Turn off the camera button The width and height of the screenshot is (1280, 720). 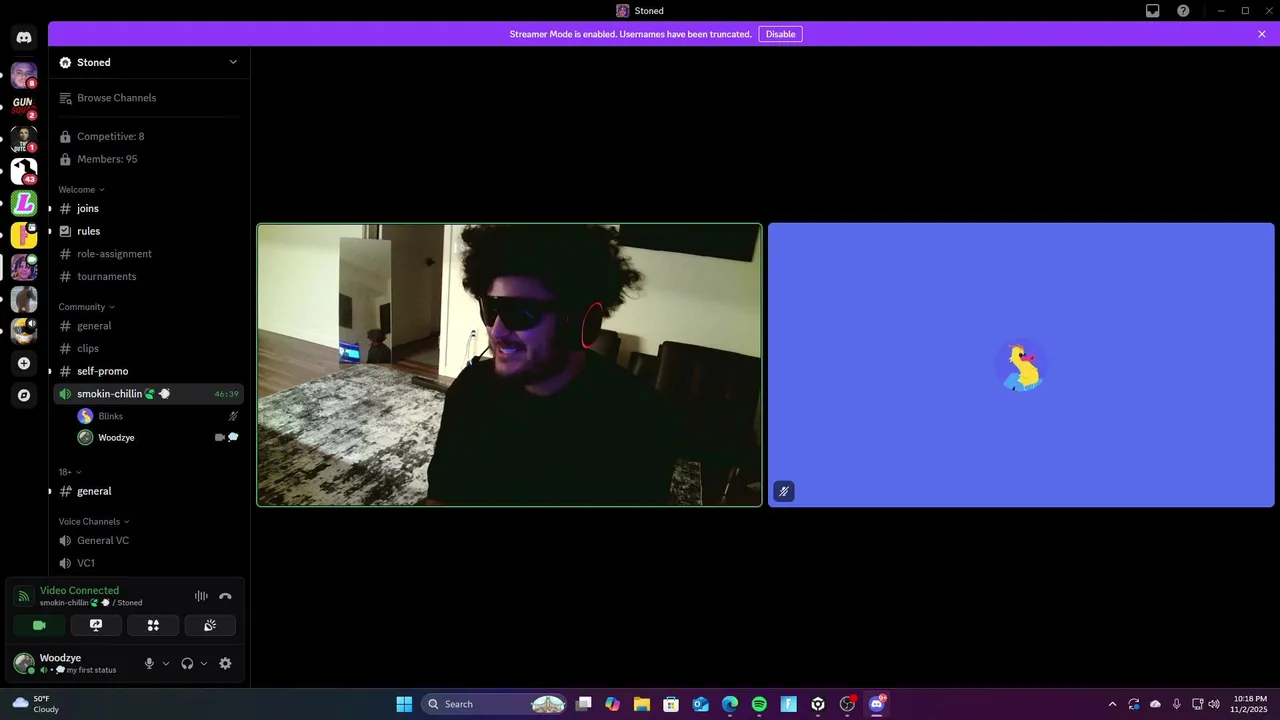coord(39,625)
